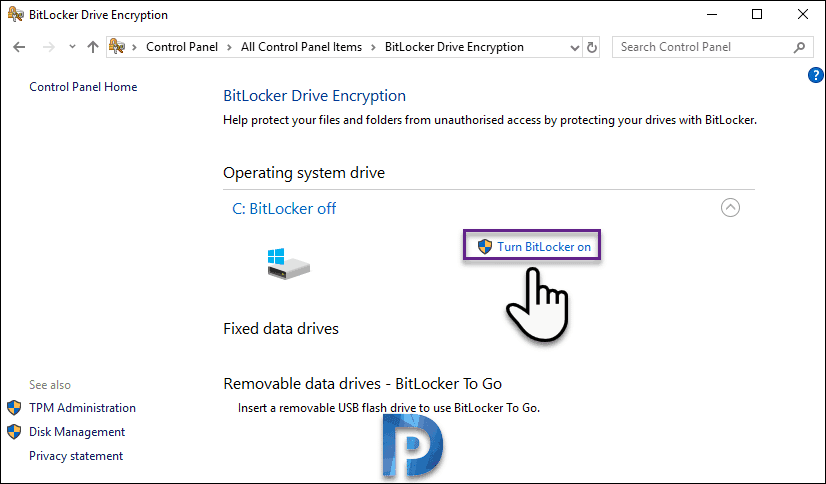This screenshot has height=484, width=826.
Task: Click the Forward navigation arrow
Action: coord(49,47)
